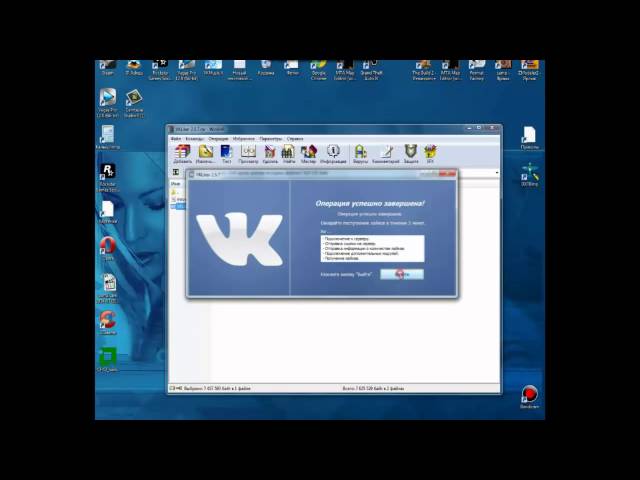Open the Favorites (Избранное) menu in WinRAR
Image resolution: width=640 pixels, height=480 pixels.
[244, 139]
